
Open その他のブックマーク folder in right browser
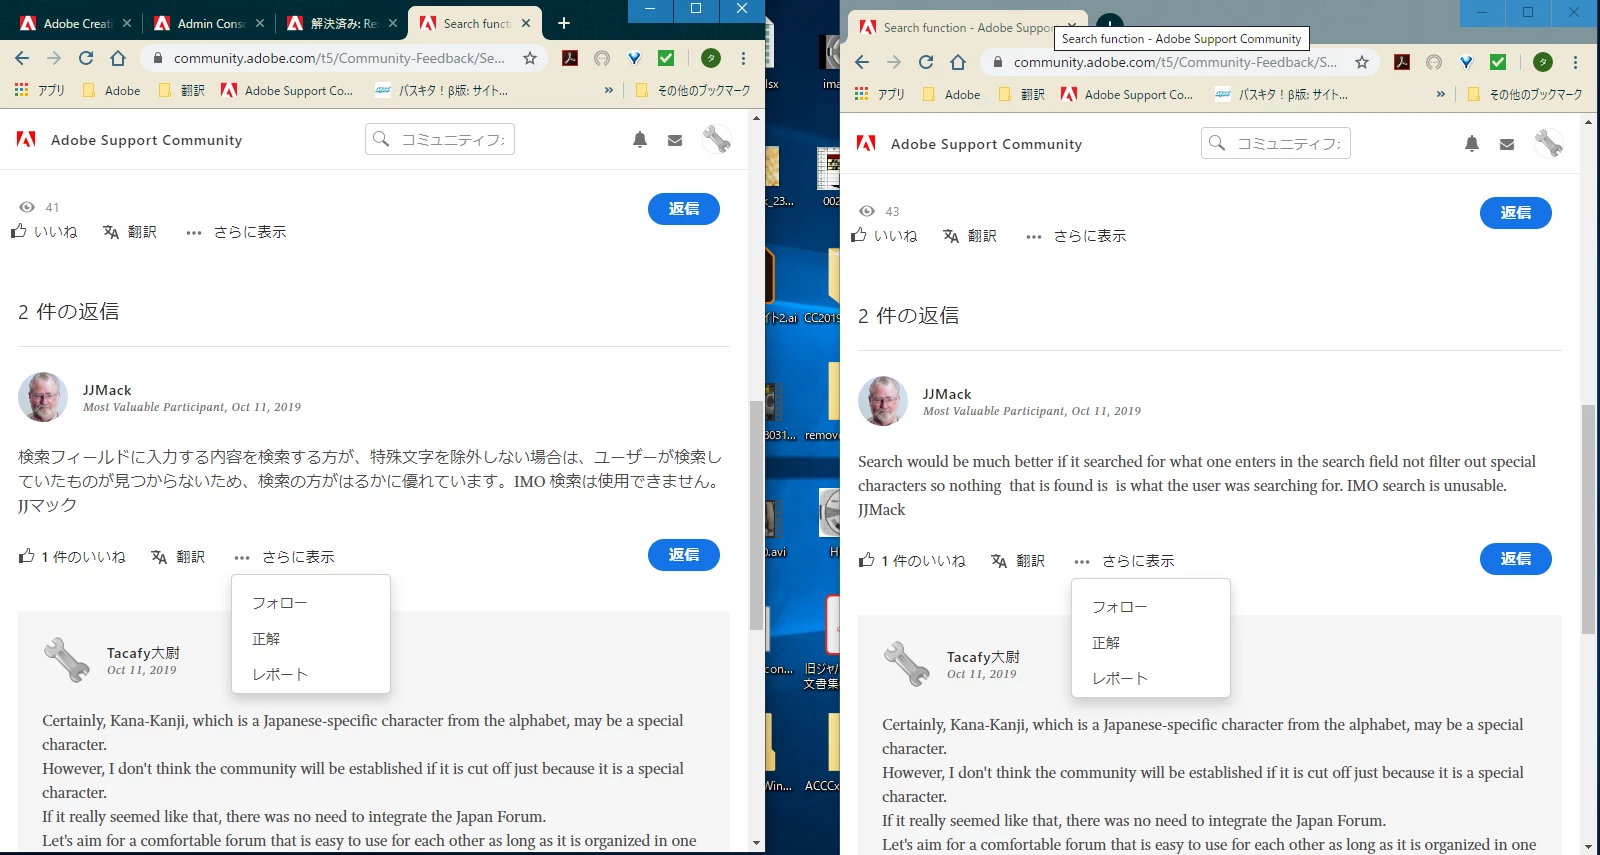click(1525, 94)
